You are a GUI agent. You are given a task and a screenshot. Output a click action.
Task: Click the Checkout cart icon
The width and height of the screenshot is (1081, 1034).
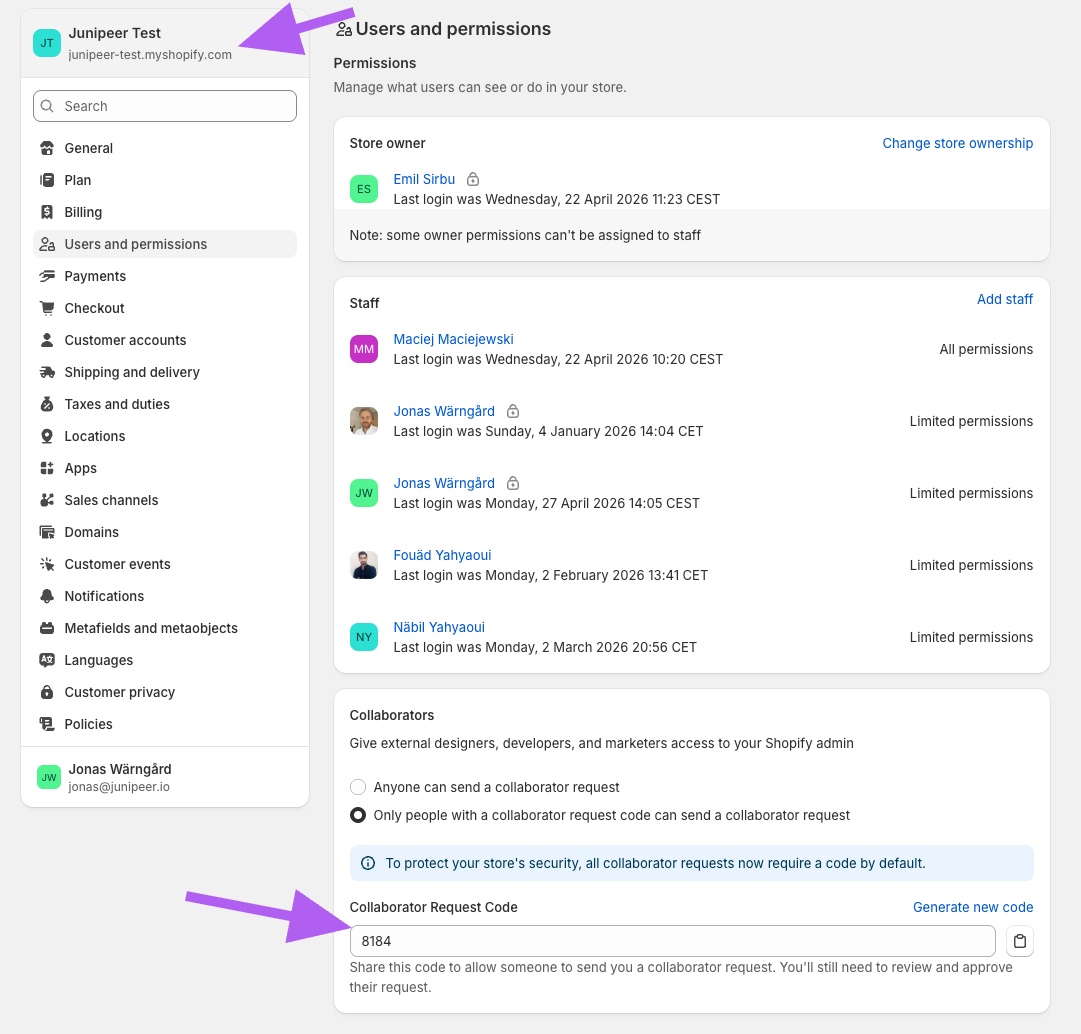coord(47,308)
